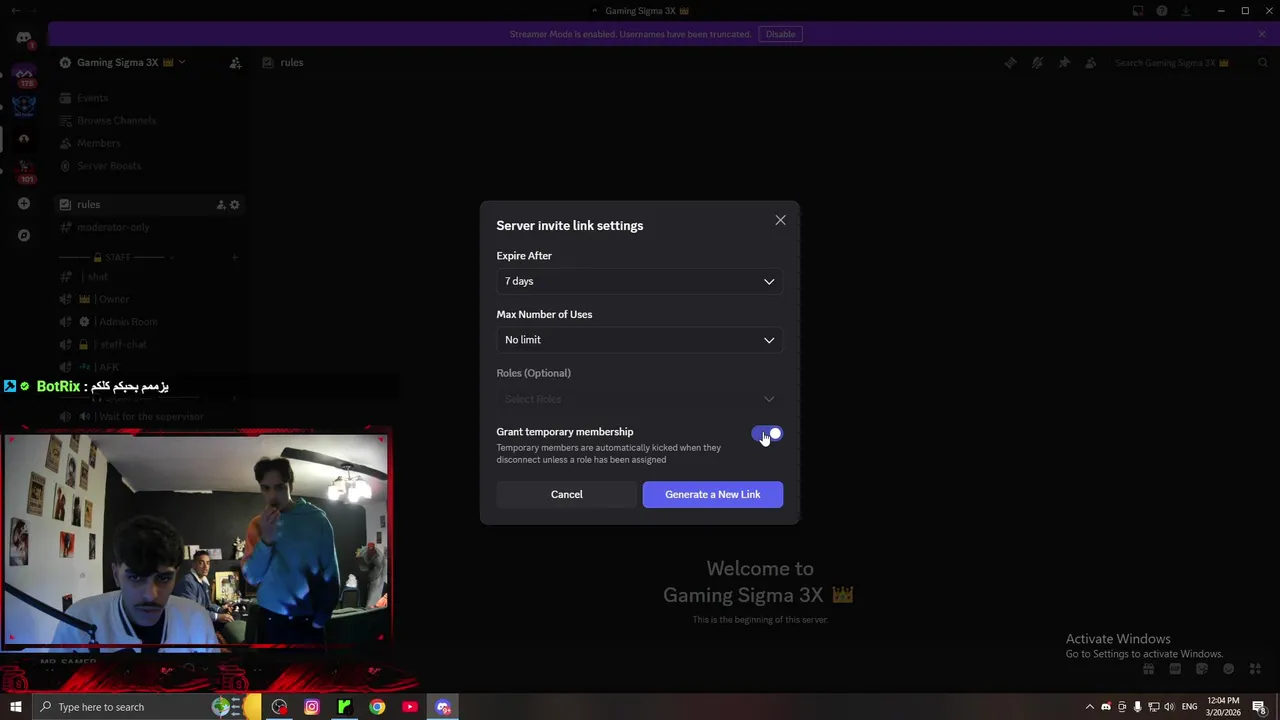Open the server icon with 101 badge
Image resolution: width=1280 pixels, height=720 pixels.
(x=24, y=170)
